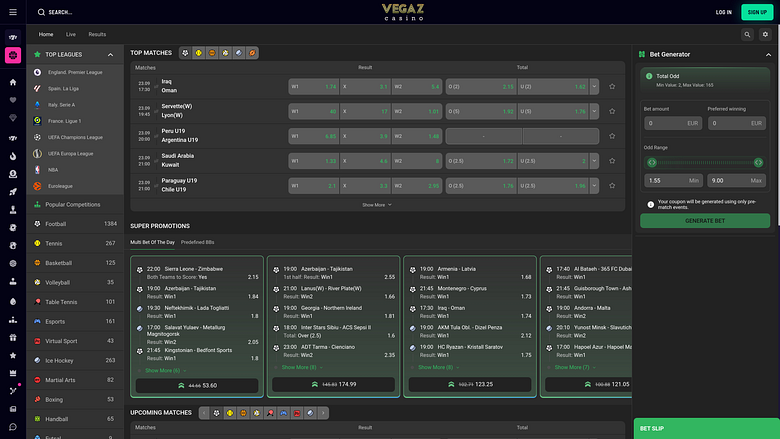Click the house icon in left sidebar
This screenshot has height=439, width=780.
13,82
